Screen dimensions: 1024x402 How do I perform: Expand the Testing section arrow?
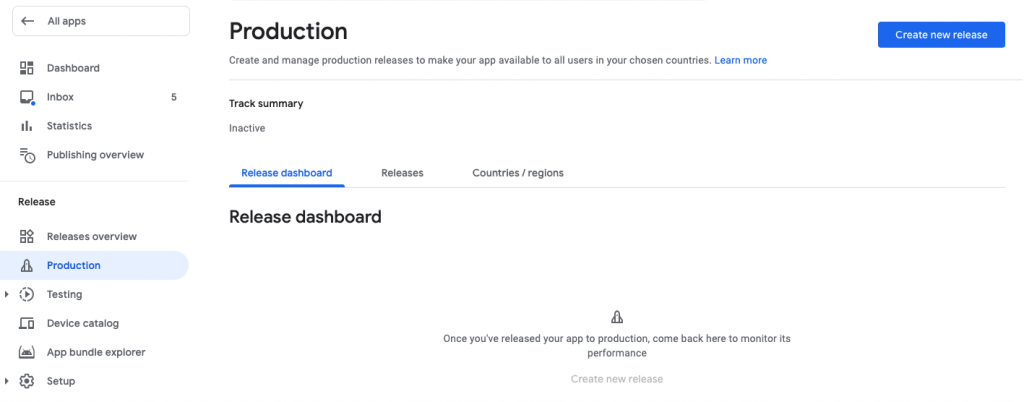(x=8, y=295)
